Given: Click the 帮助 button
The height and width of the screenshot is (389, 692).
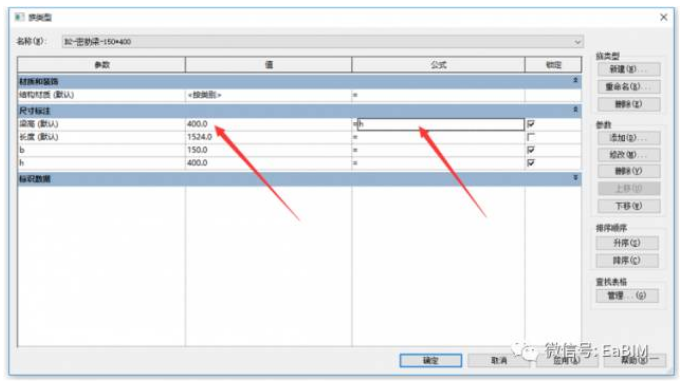Looking at the screenshot, I should [635, 361].
